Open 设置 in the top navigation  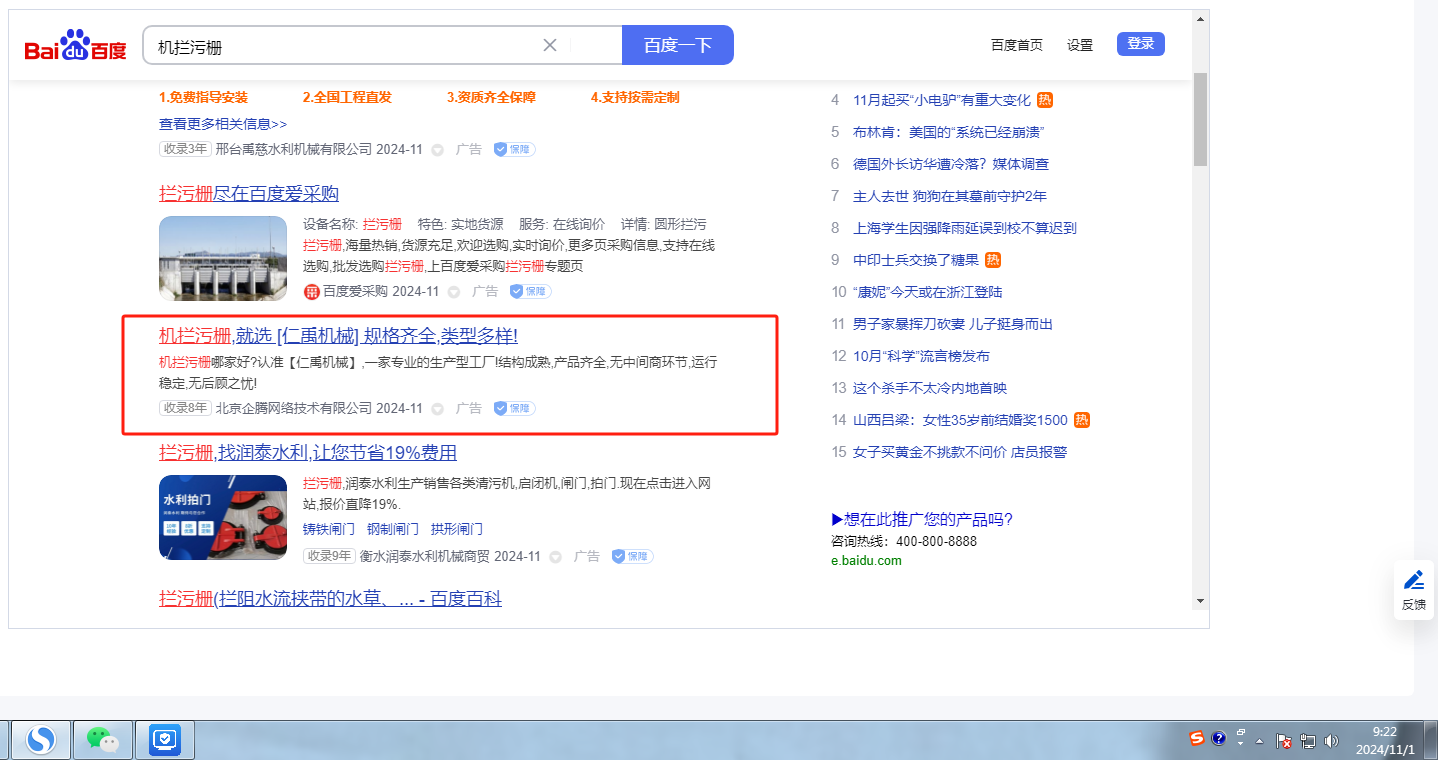point(1080,45)
